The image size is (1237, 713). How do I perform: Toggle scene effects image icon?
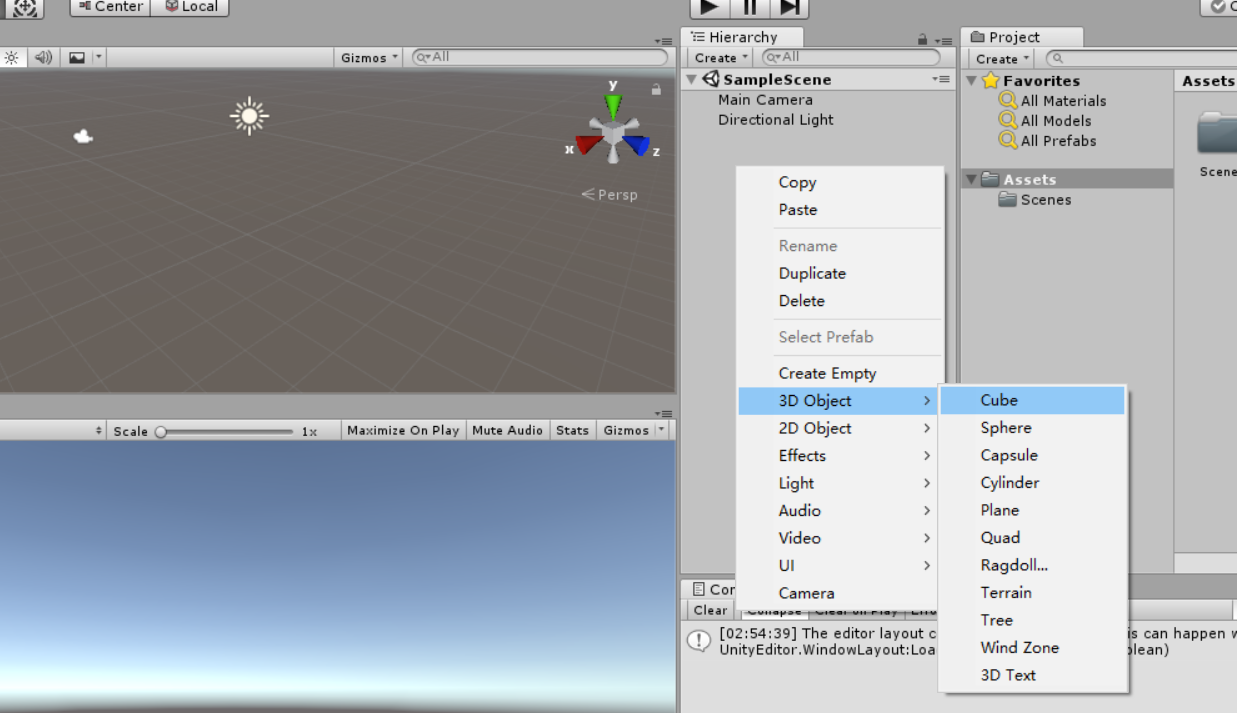click(x=77, y=58)
